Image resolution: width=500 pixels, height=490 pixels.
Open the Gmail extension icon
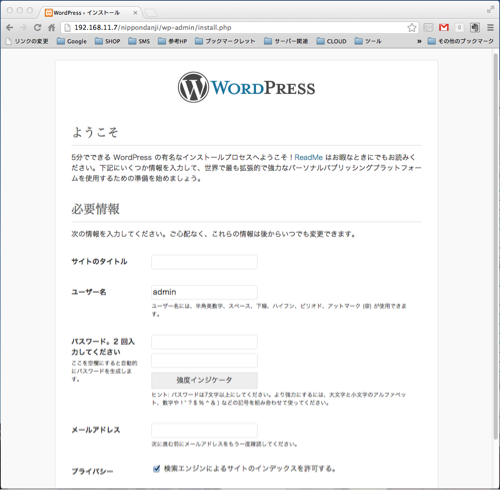[444, 27]
